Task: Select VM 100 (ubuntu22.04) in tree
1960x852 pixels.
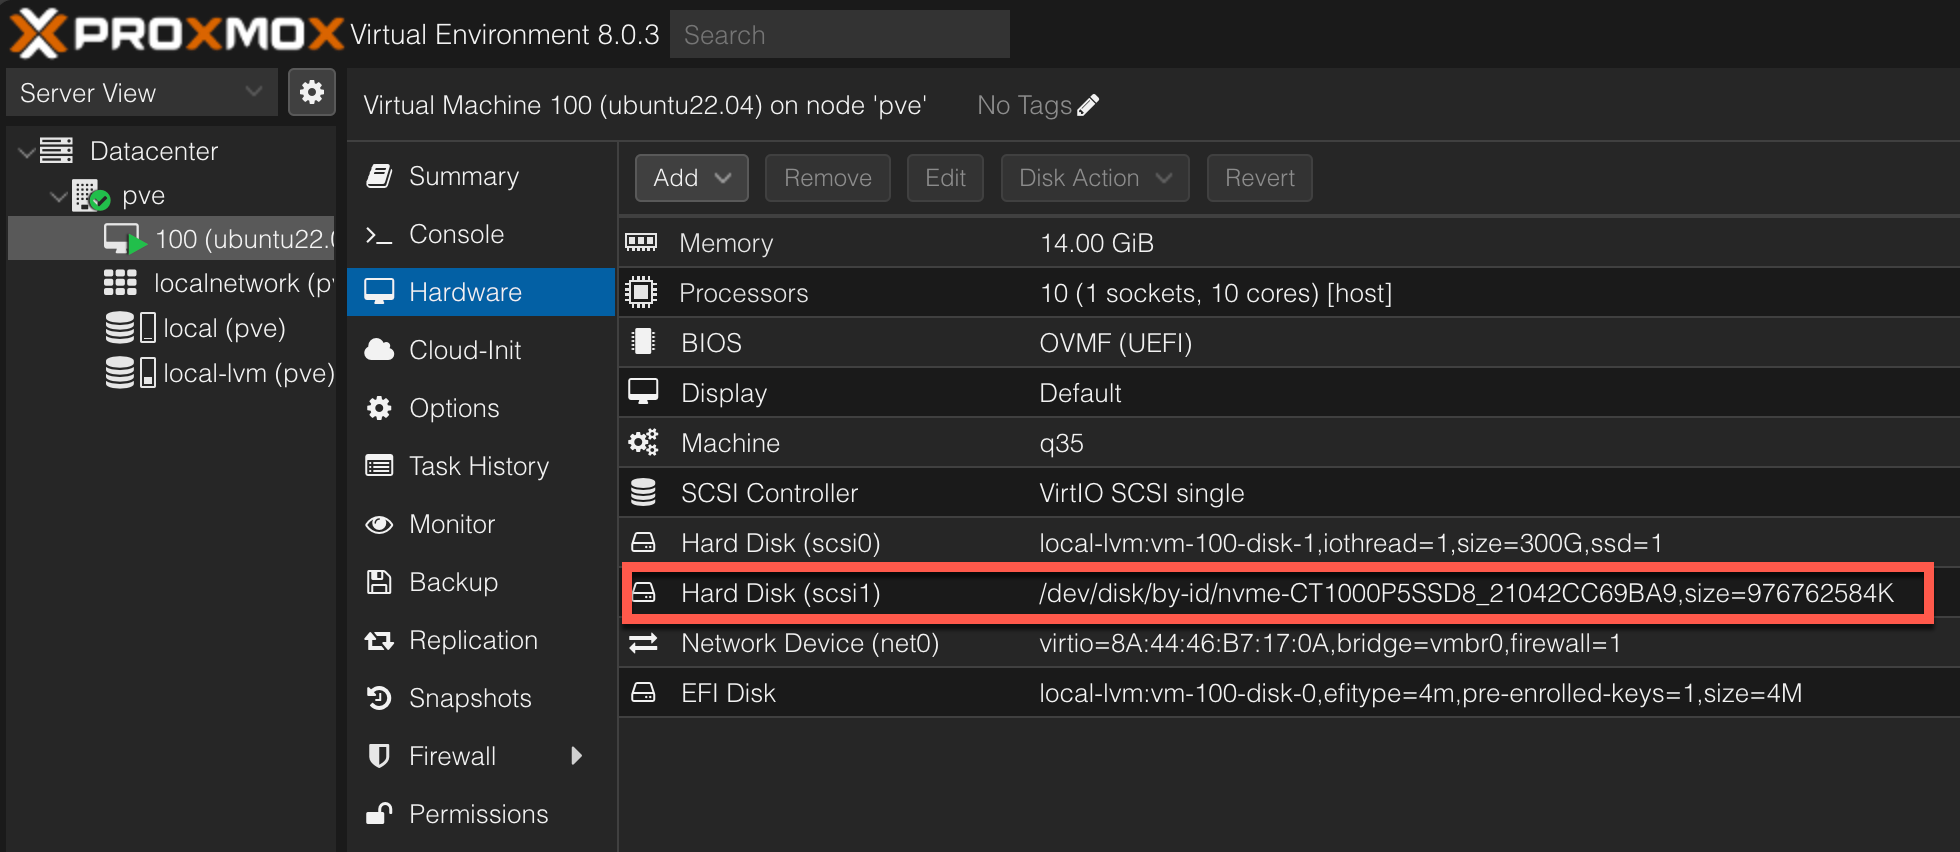Action: pos(171,239)
